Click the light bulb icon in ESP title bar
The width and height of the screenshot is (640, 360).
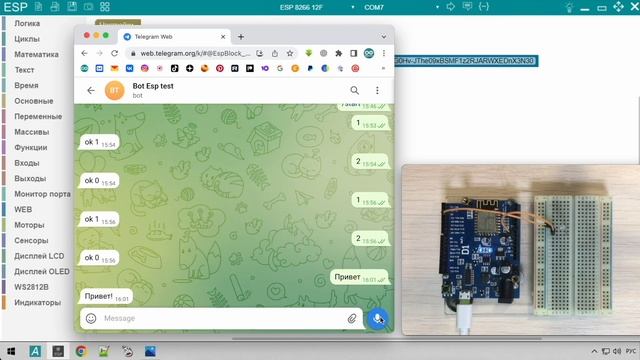coord(569,7)
